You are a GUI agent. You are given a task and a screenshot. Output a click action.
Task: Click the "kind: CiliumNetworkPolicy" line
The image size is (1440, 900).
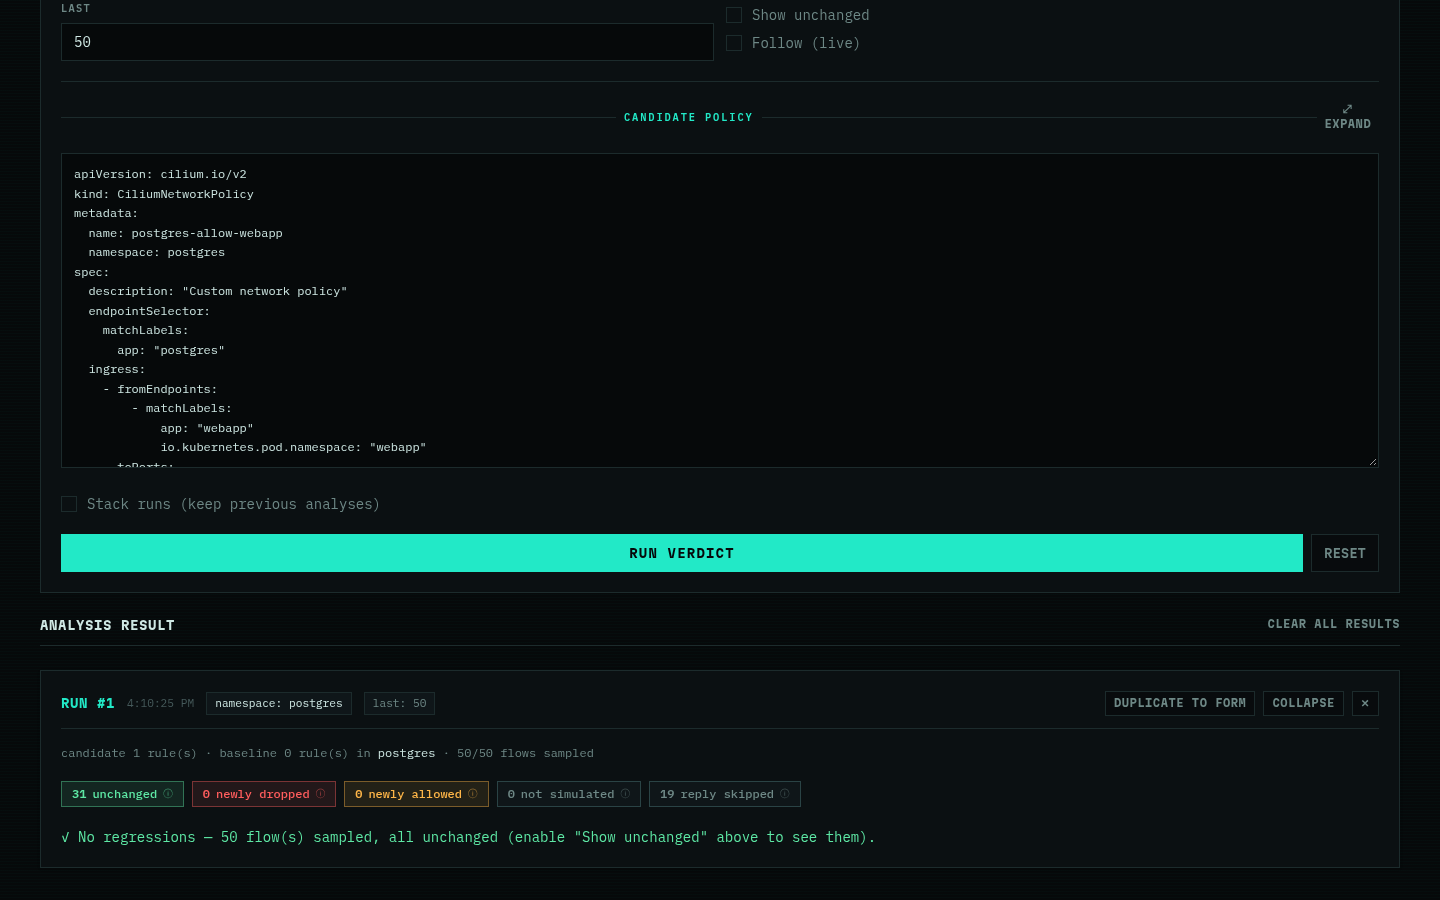coord(164,194)
